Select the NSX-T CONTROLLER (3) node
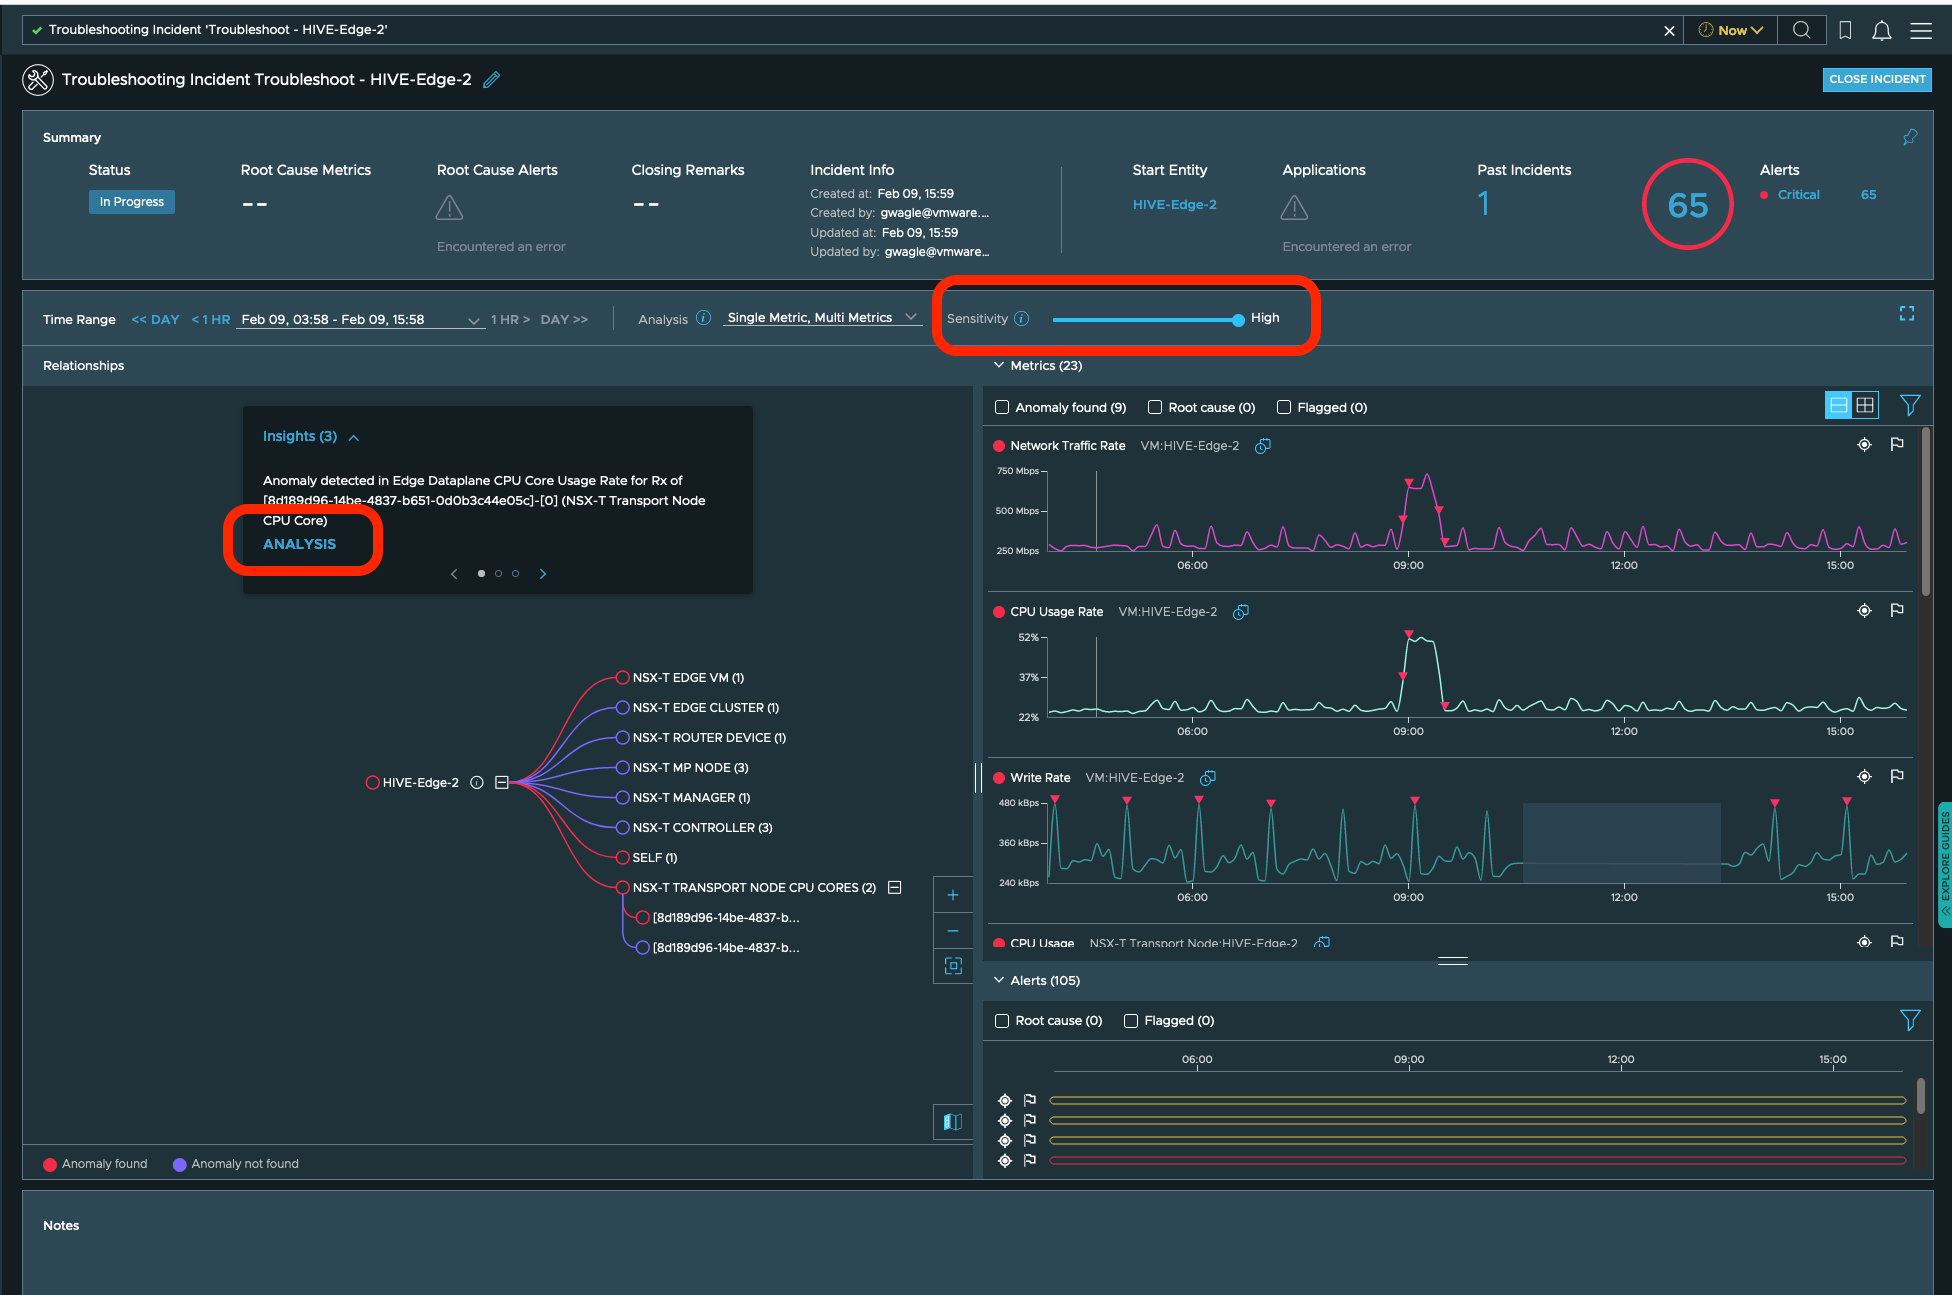The image size is (1952, 1295). pyautogui.click(x=694, y=828)
